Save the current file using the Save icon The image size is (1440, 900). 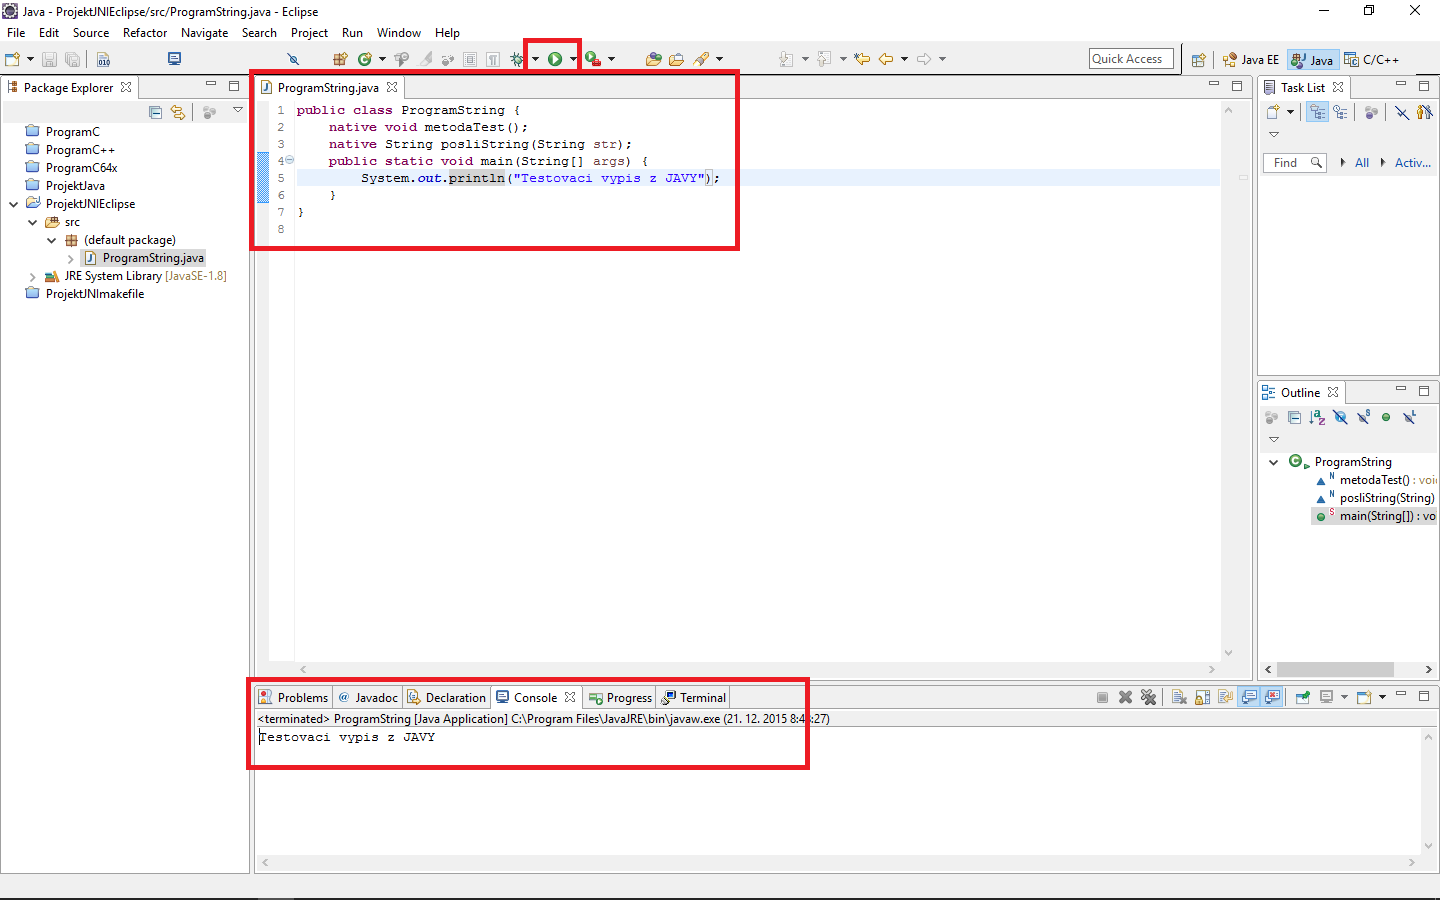tap(49, 58)
